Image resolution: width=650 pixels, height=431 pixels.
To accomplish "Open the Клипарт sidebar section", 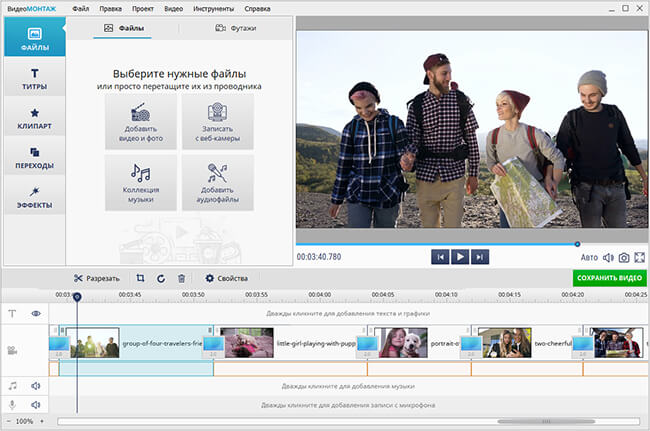I will (x=33, y=119).
